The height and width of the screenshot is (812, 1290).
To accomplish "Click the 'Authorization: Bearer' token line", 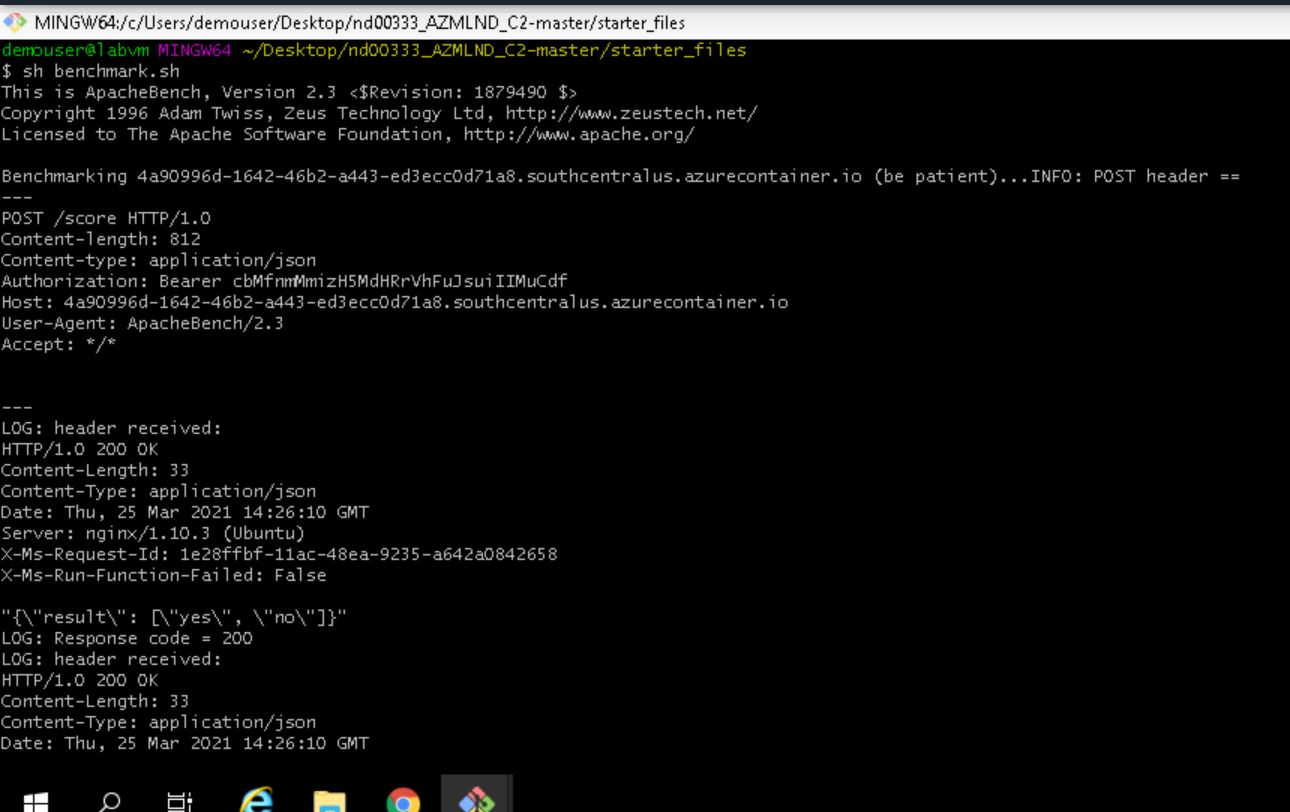I will click(284, 281).
